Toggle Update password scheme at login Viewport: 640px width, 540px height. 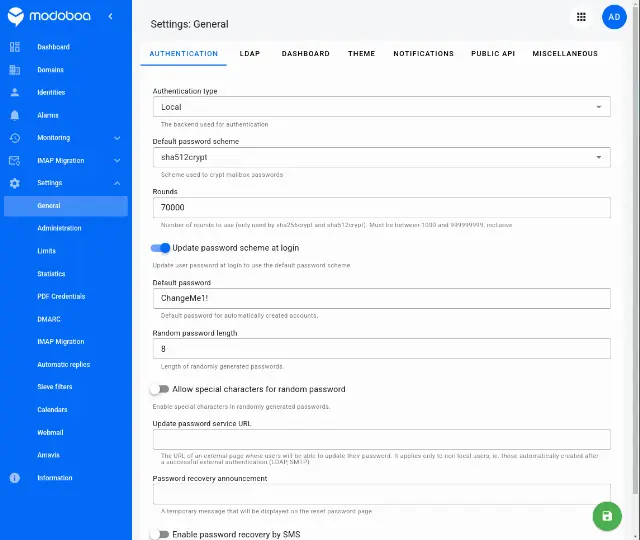pos(160,248)
